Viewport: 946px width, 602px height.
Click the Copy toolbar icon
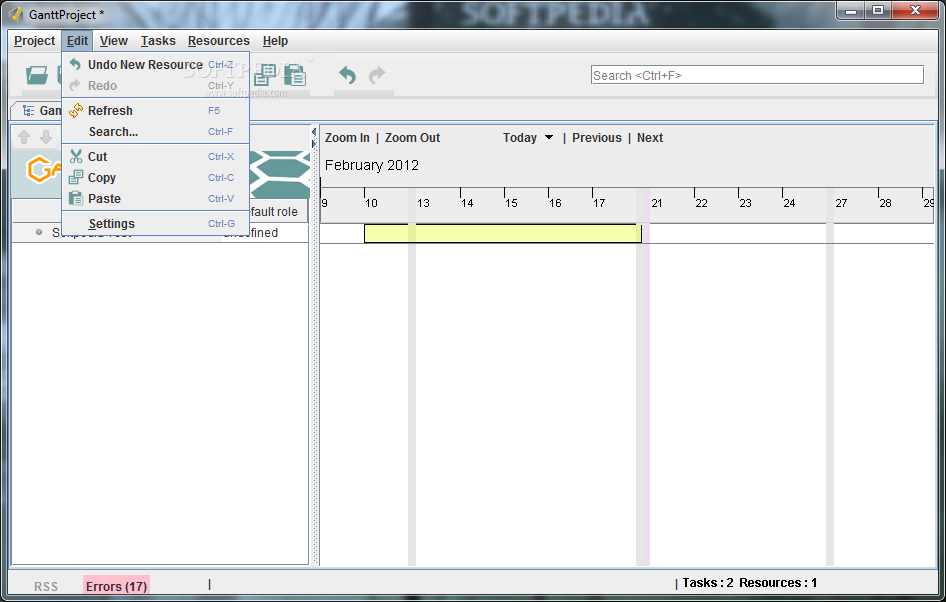click(265, 75)
